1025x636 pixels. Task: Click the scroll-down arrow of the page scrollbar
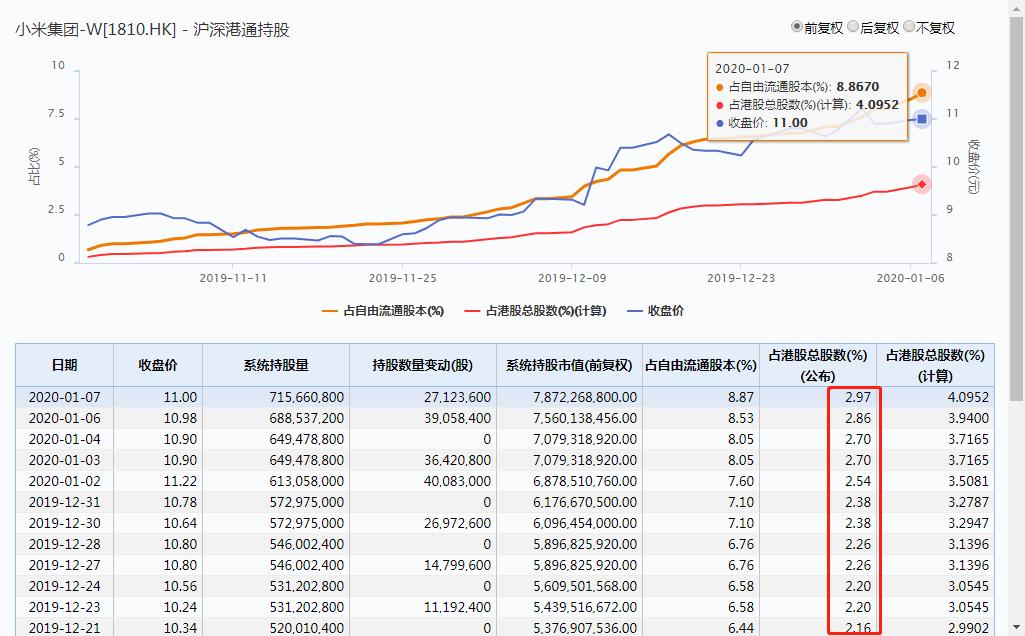1017,629
